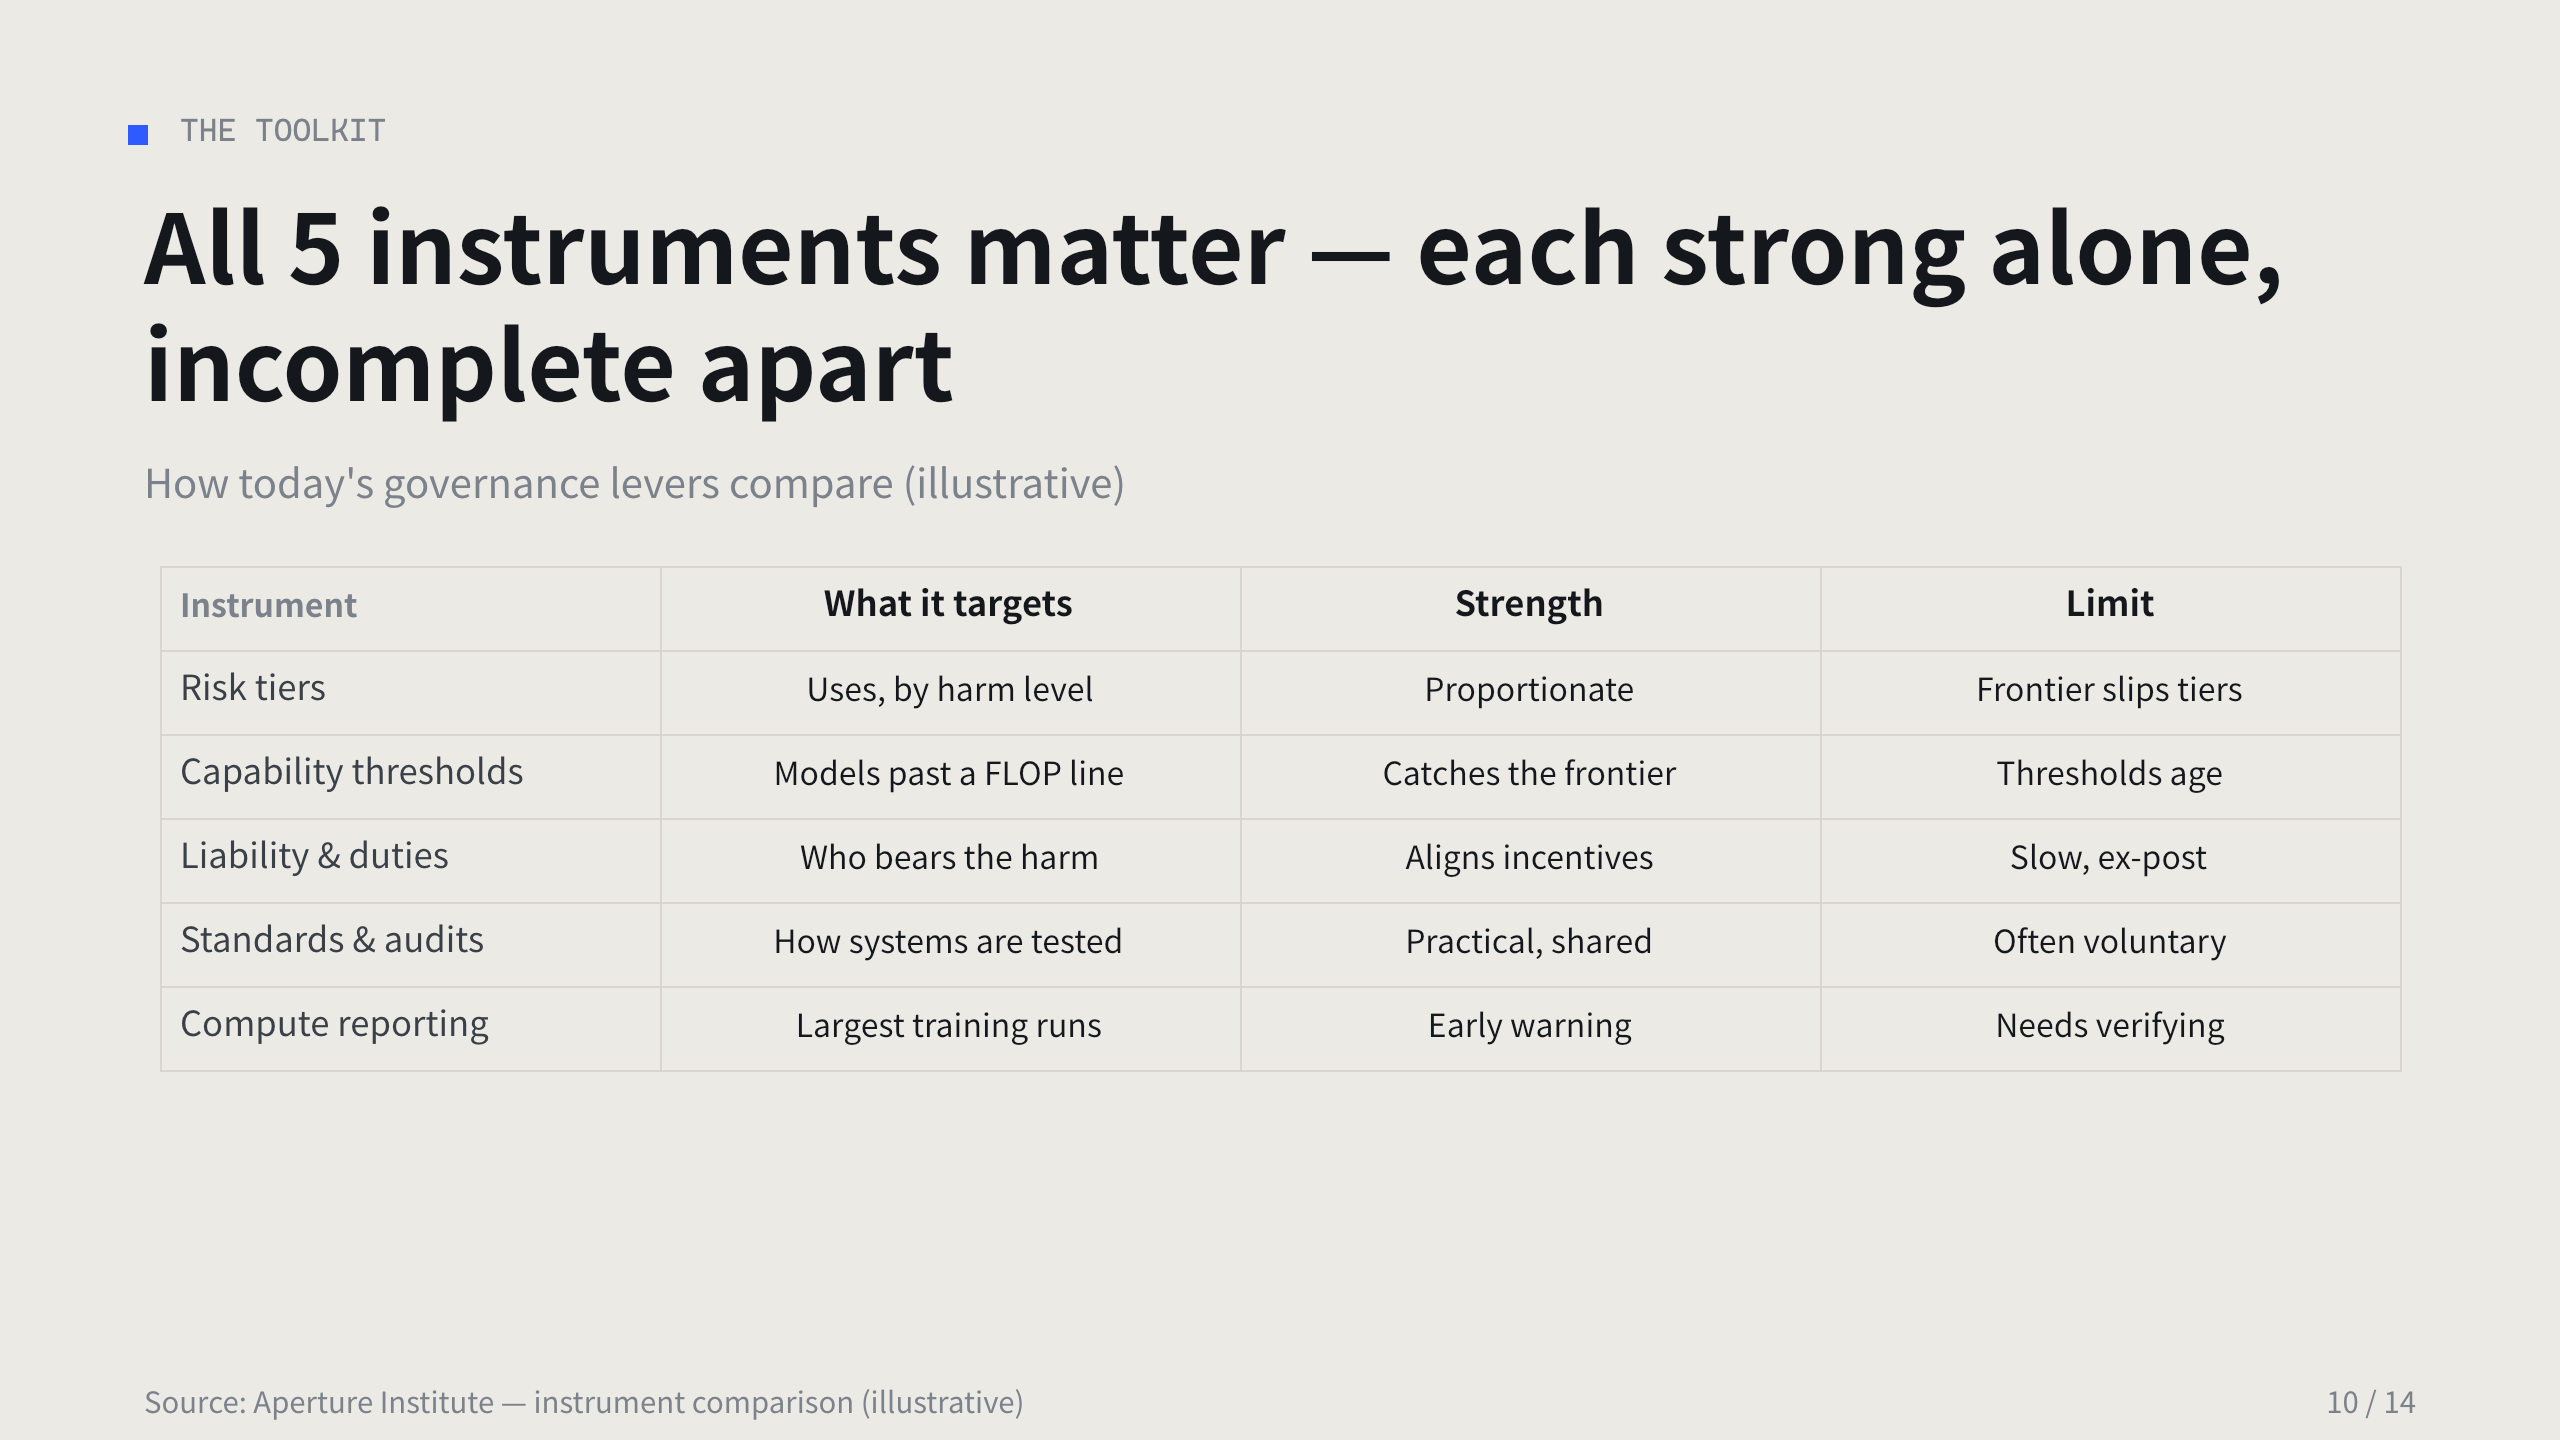Select the Risk tiers row label
This screenshot has height=1440, width=2560.
253,688
